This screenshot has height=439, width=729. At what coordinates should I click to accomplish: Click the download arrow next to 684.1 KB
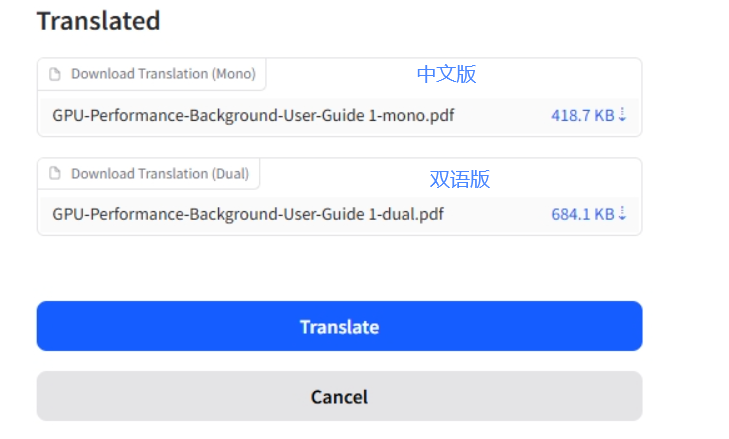[622, 214]
